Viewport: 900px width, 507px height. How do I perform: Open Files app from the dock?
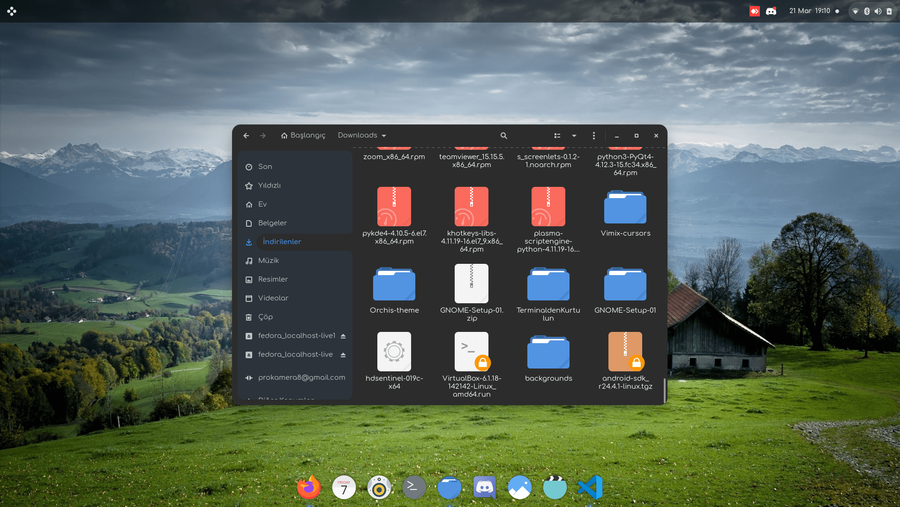[449, 487]
